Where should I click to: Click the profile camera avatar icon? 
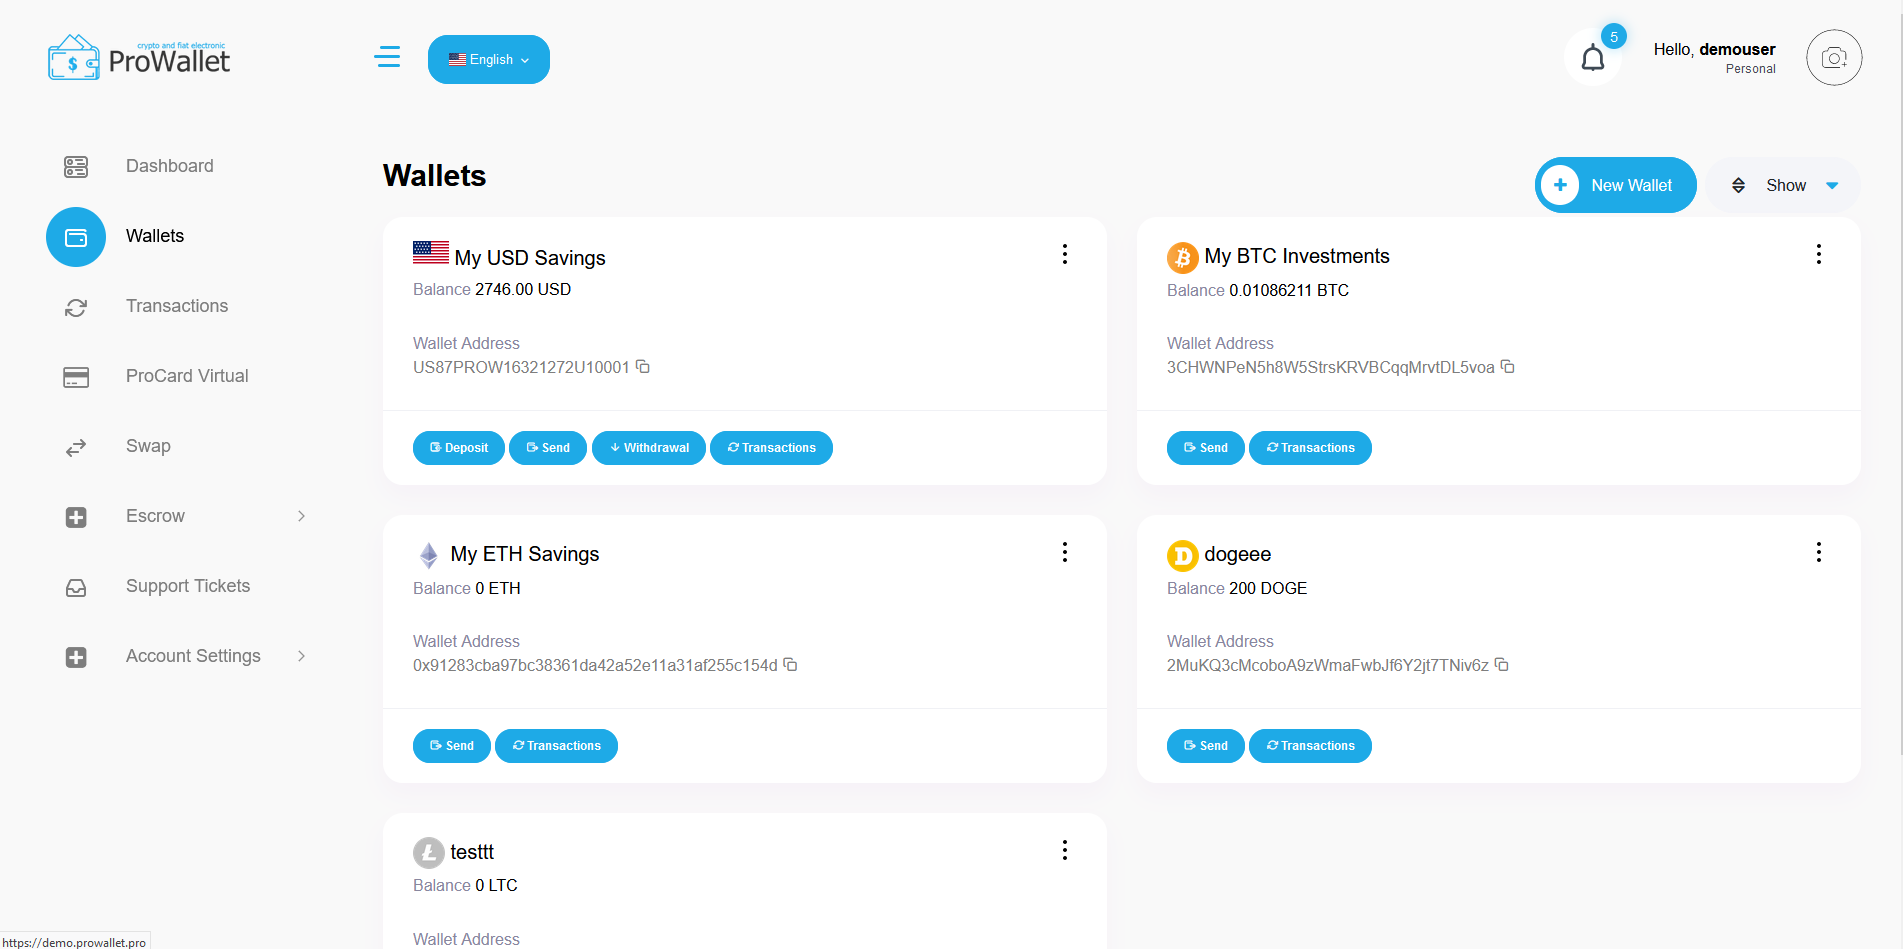point(1834,58)
